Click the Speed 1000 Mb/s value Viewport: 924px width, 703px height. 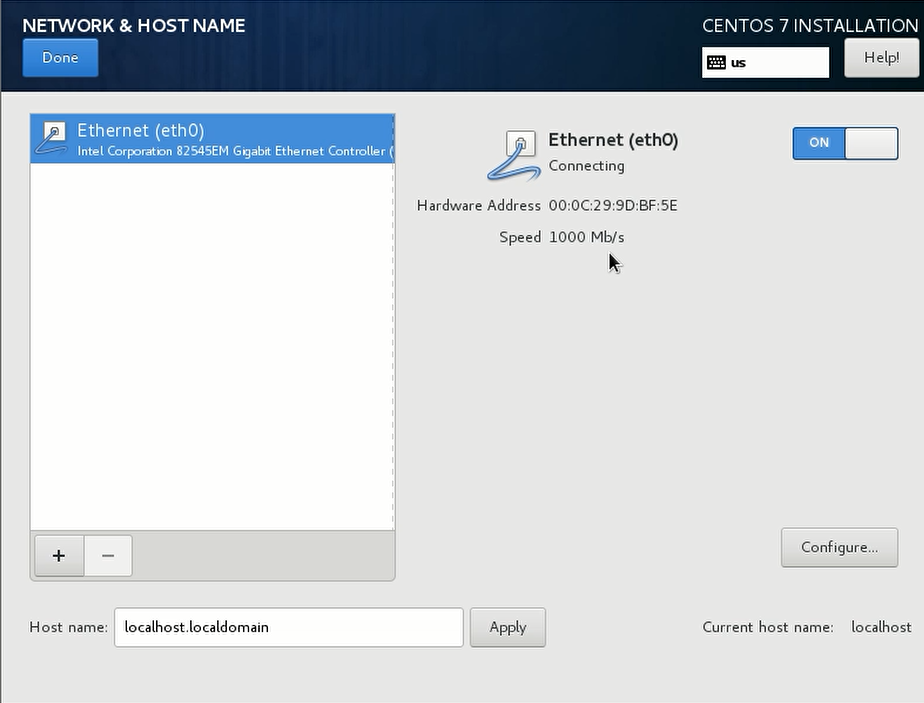(586, 237)
